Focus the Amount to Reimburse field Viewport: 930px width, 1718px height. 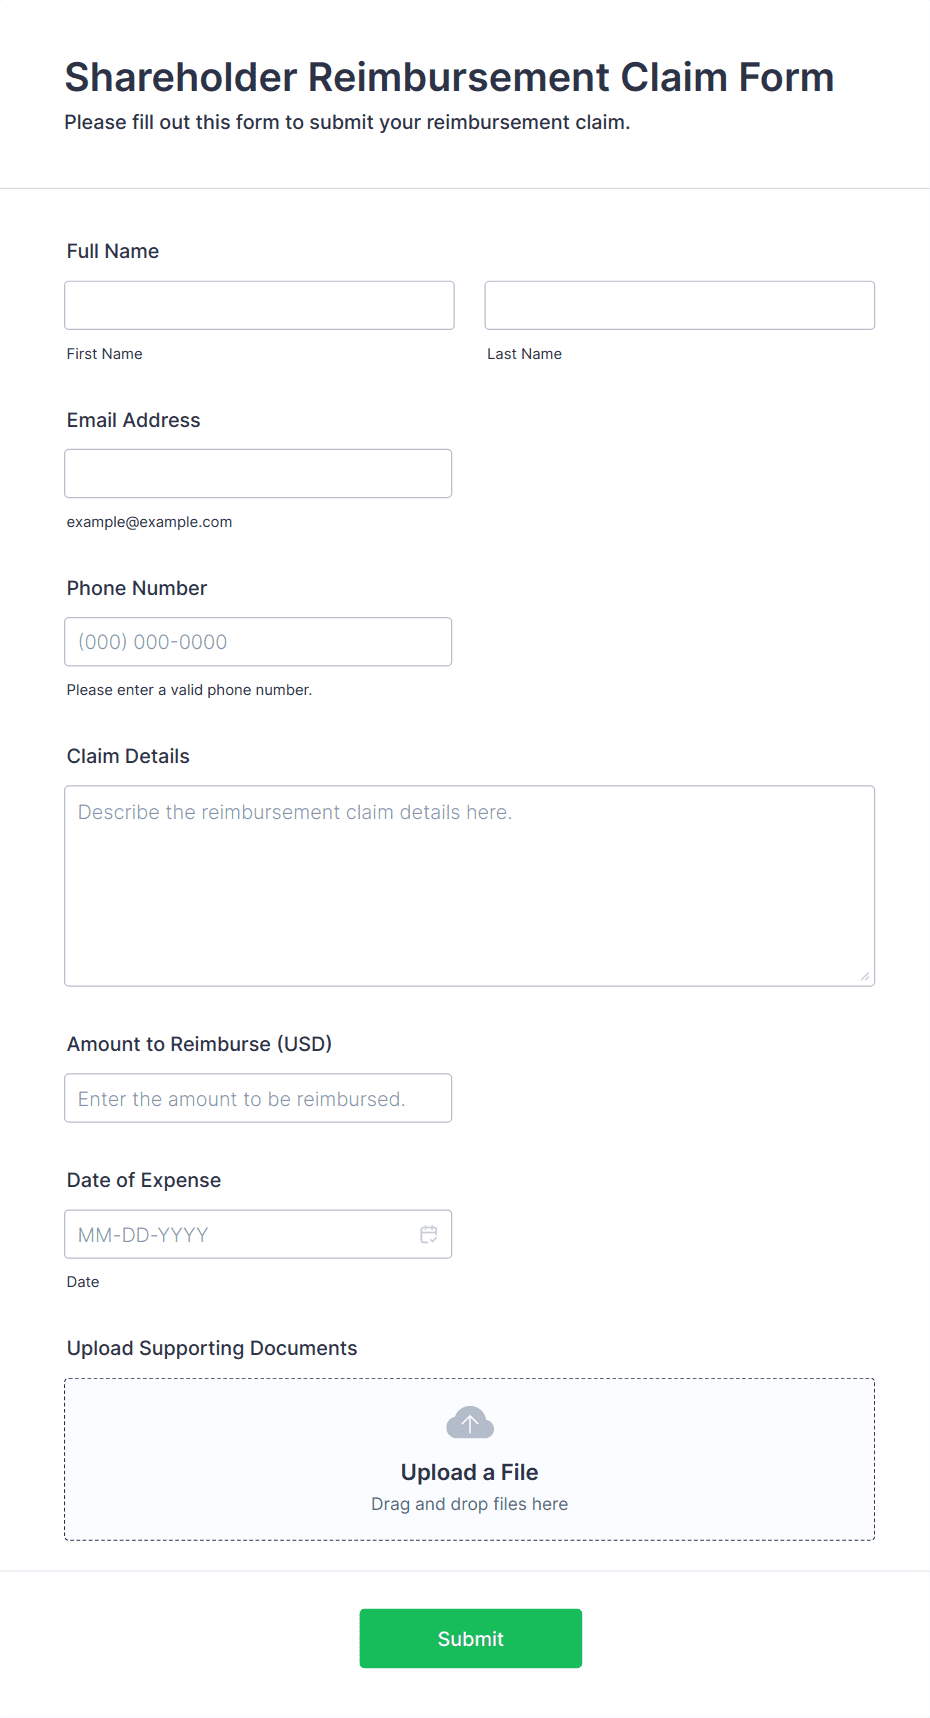point(258,1098)
